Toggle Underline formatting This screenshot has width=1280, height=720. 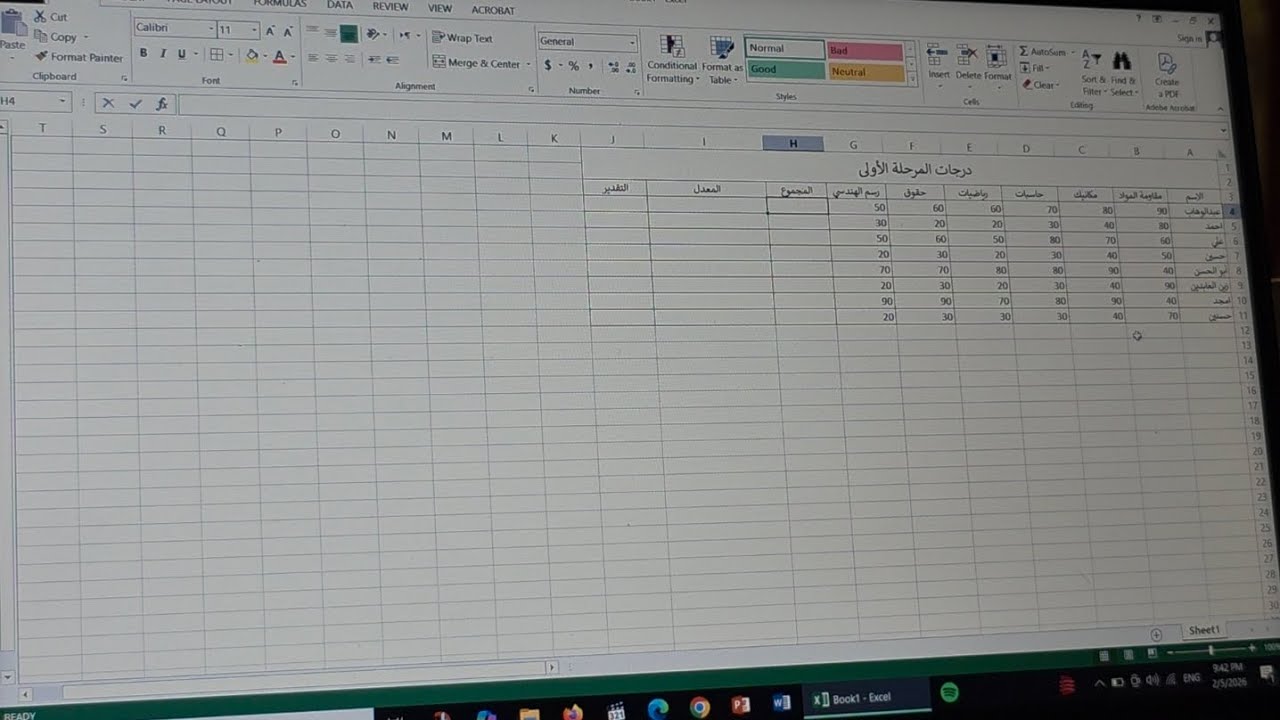pos(181,54)
